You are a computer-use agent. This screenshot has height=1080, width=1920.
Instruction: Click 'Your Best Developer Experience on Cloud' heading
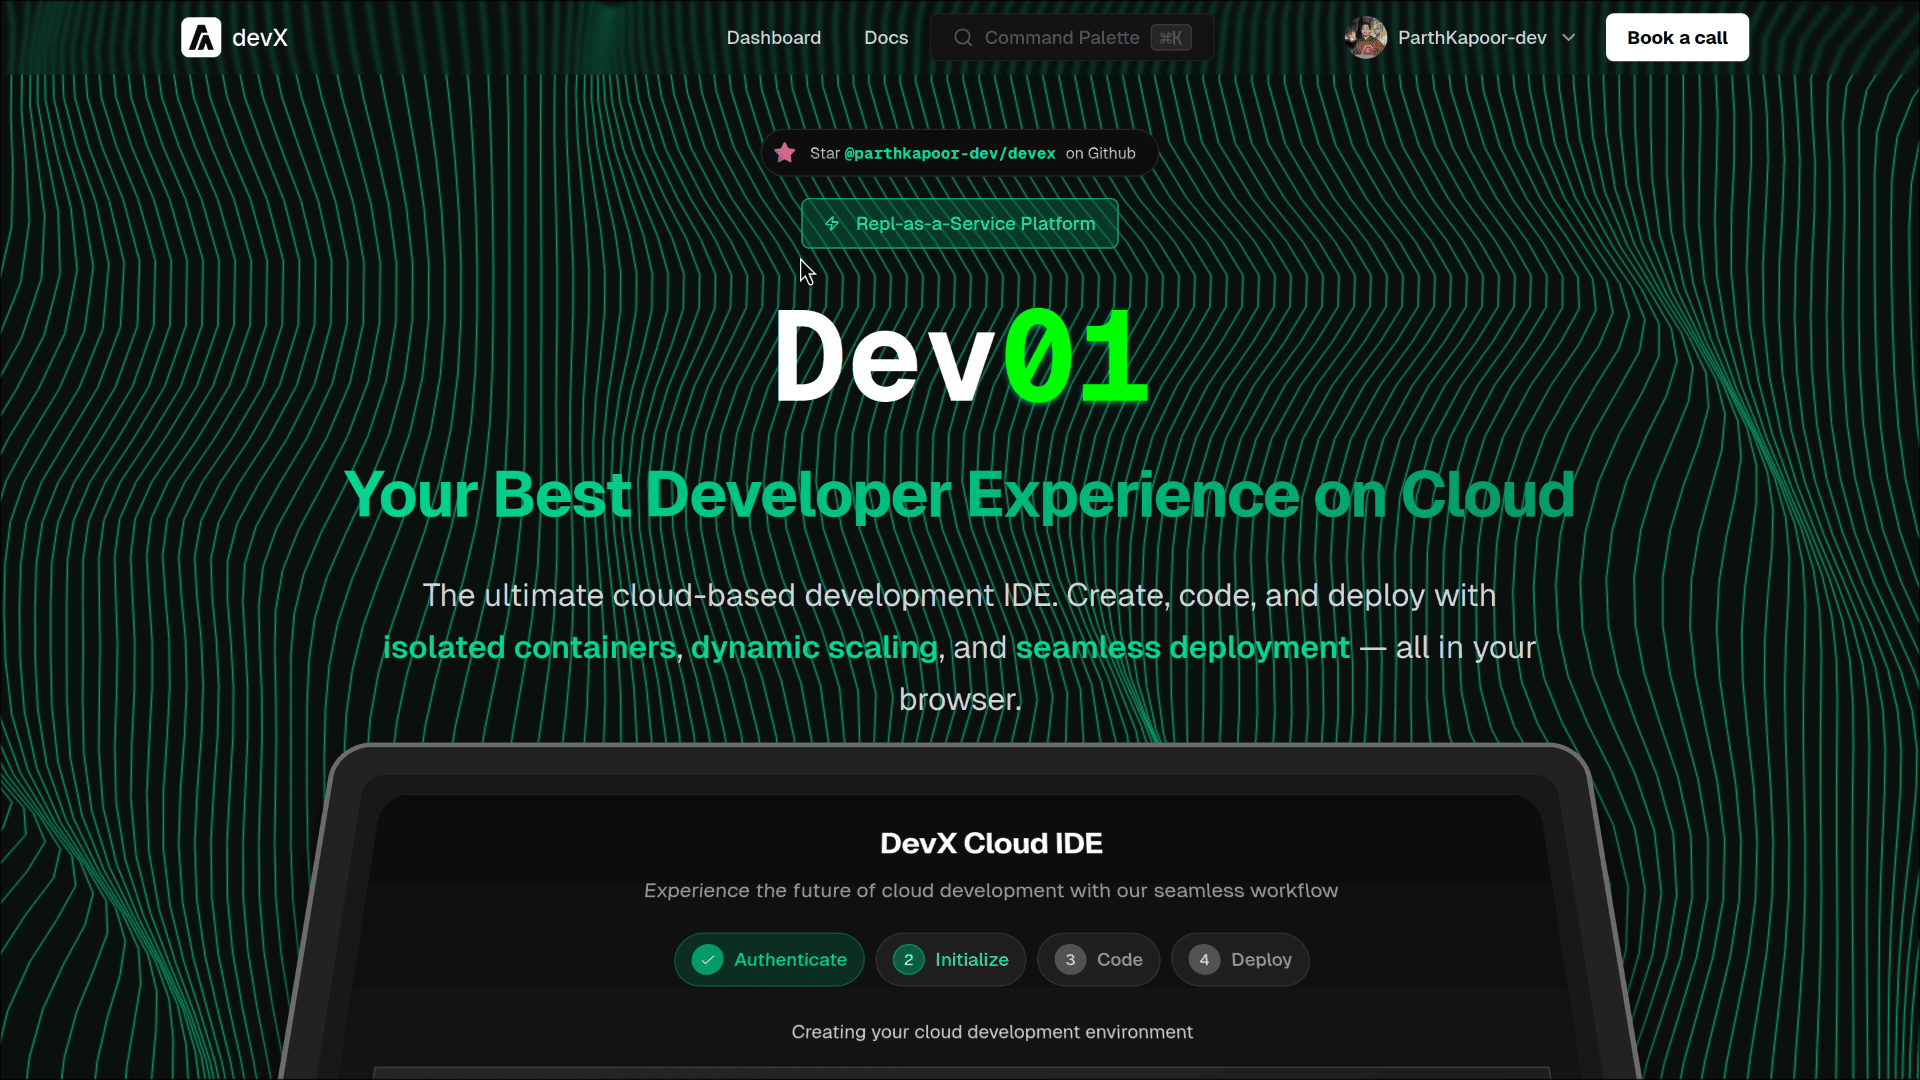click(959, 495)
